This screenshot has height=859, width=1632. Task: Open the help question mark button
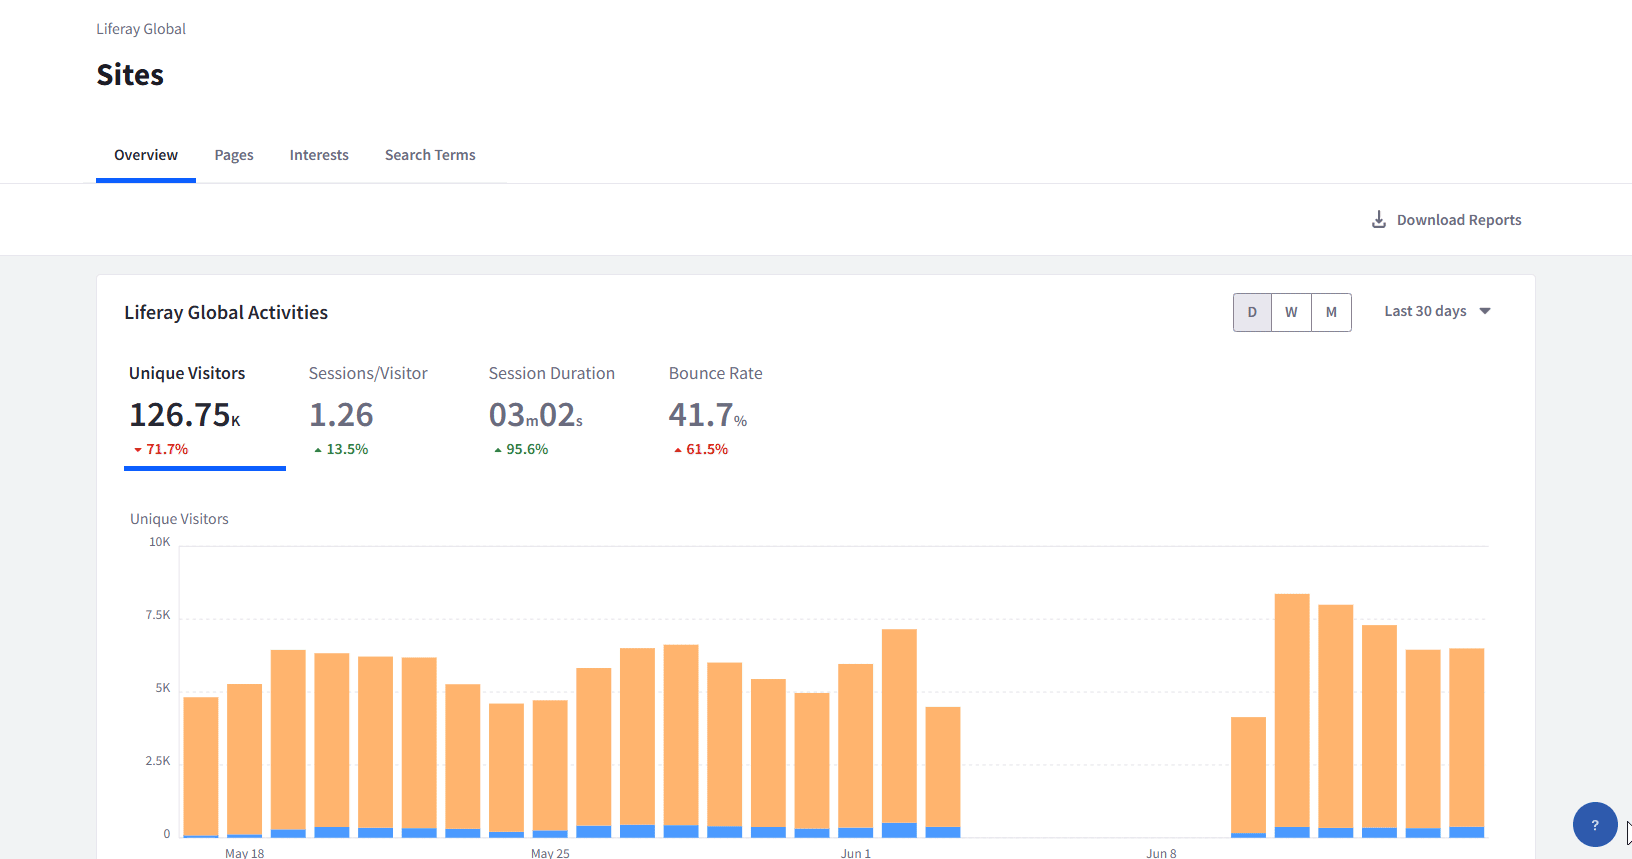point(1595,825)
